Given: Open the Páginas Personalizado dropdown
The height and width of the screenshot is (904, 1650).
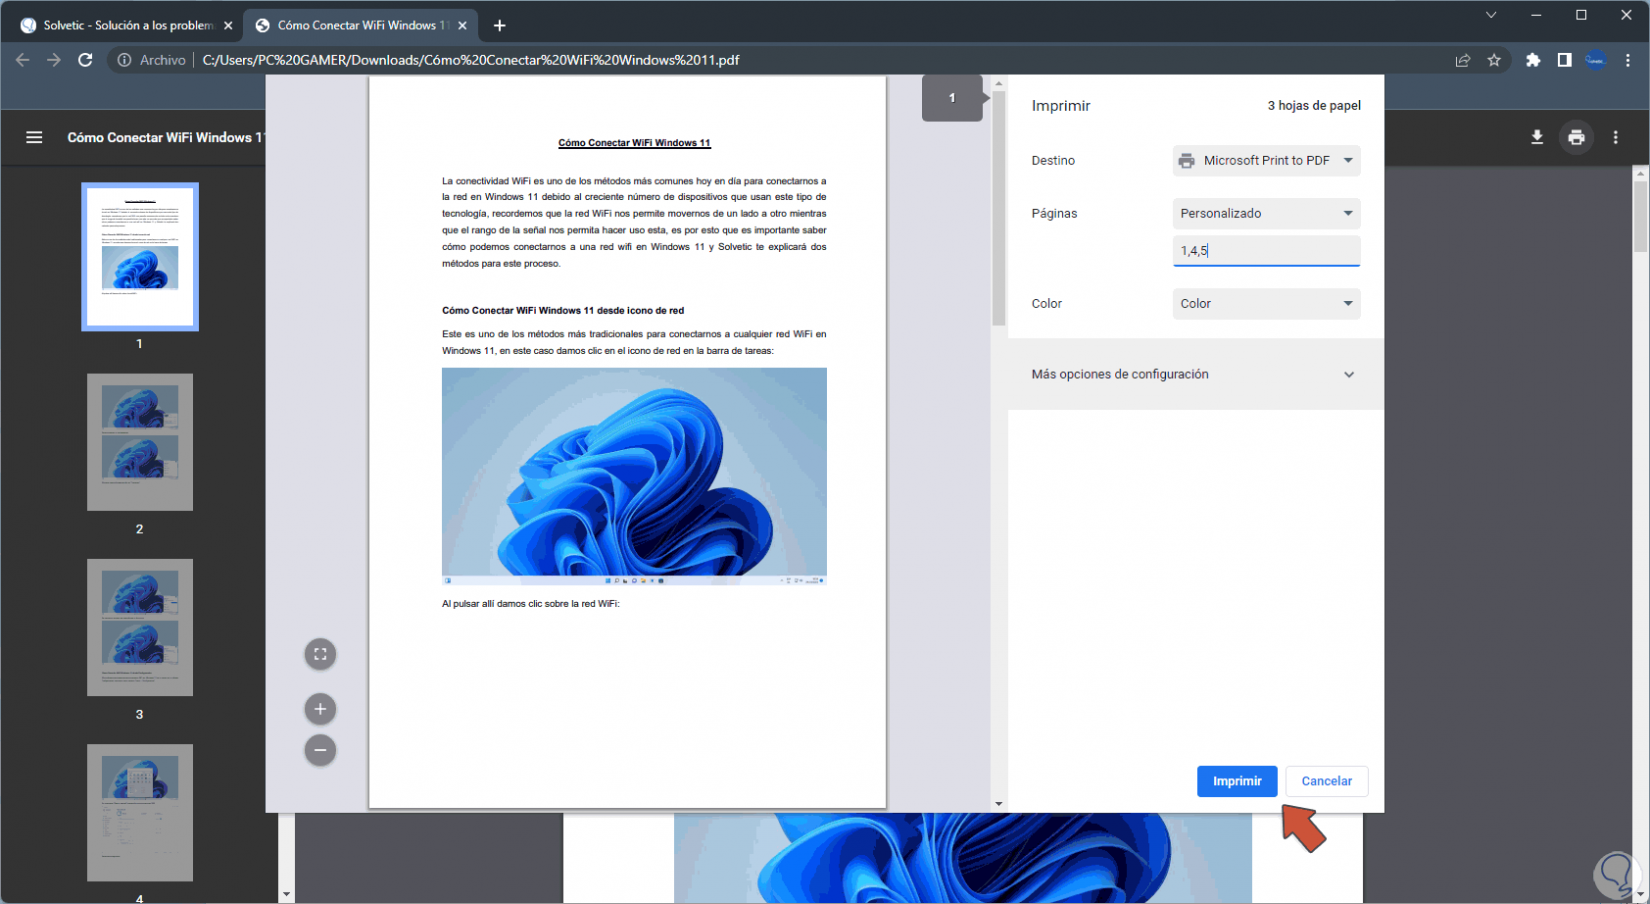Looking at the screenshot, I should pos(1266,213).
